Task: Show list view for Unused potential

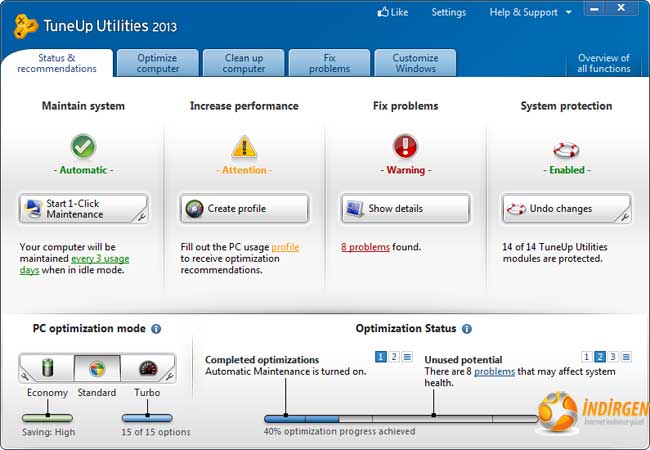Action: pyautogui.click(x=626, y=356)
